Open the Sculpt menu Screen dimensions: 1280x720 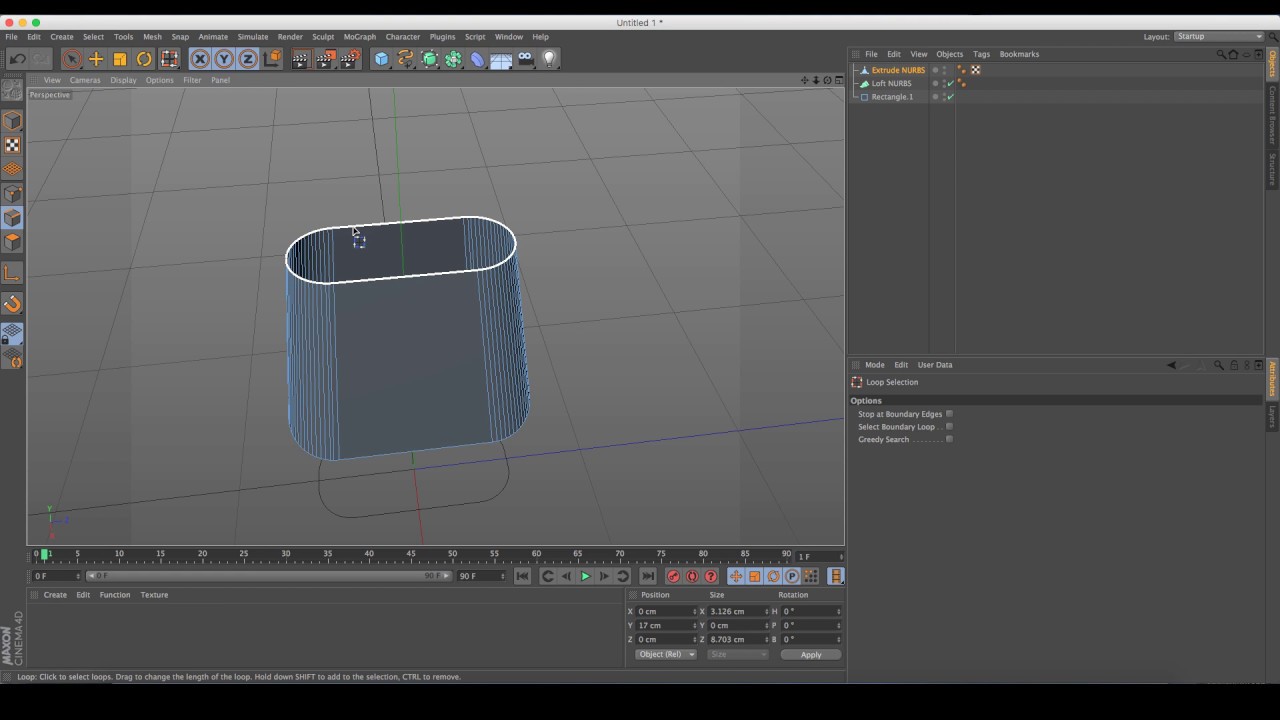(323, 37)
